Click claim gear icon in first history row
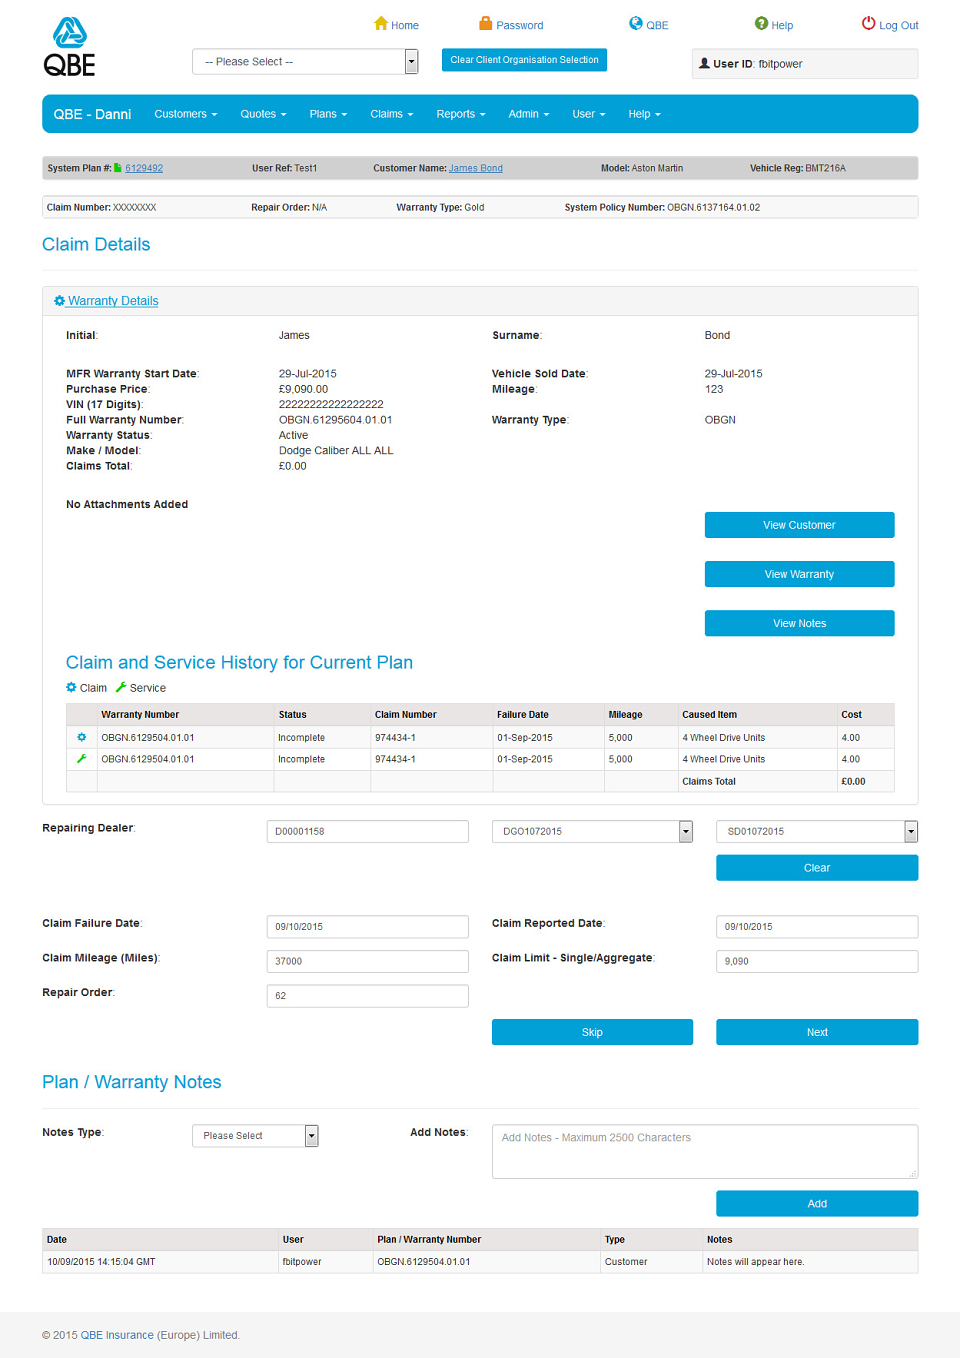Screen dimensions: 960x1358 point(82,737)
